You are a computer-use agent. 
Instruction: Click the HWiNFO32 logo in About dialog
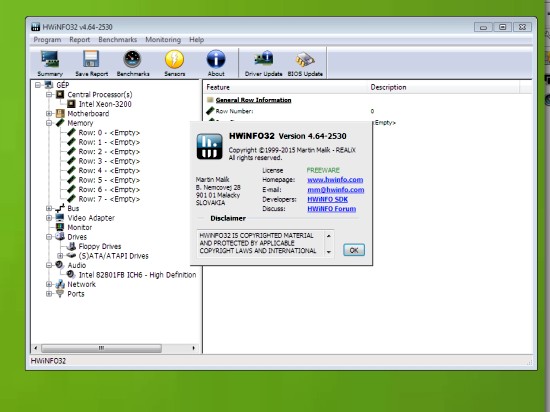pos(209,146)
